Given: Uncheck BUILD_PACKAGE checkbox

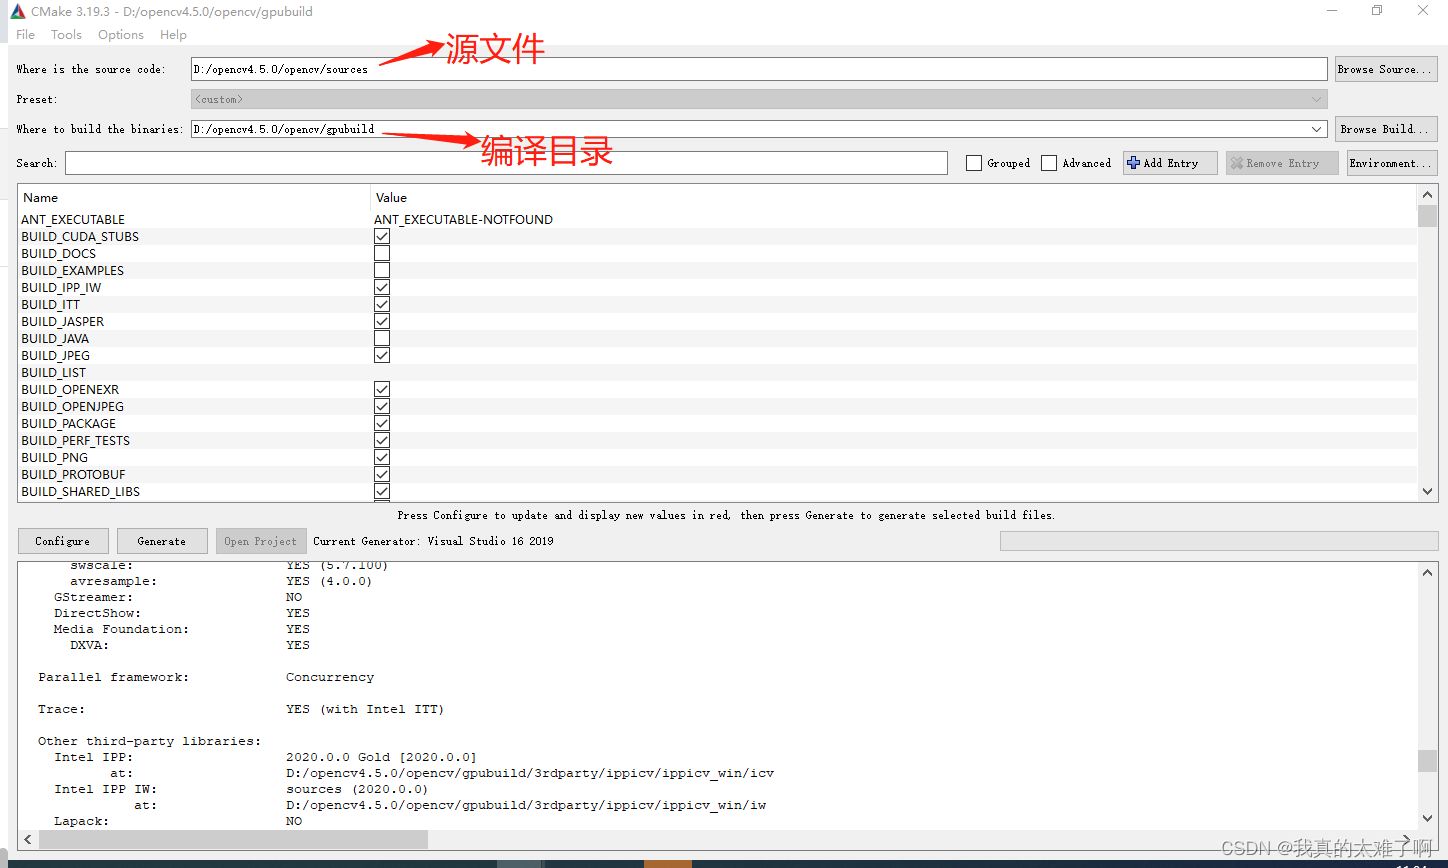Looking at the screenshot, I should [x=382, y=424].
